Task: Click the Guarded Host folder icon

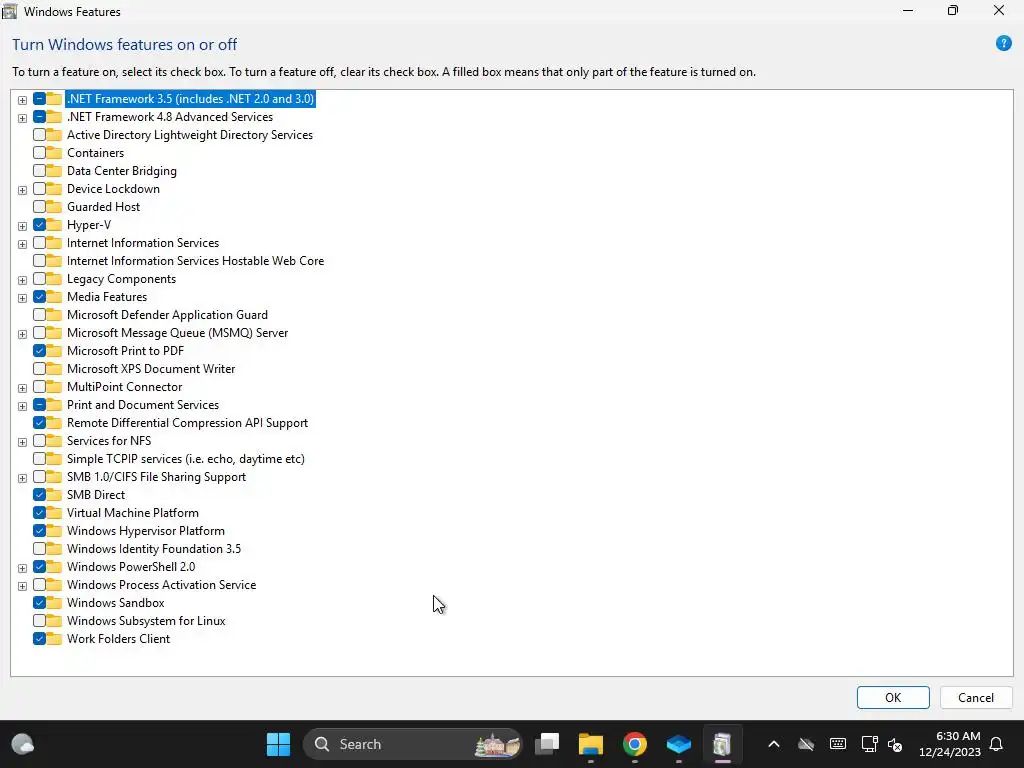Action: [x=54, y=207]
